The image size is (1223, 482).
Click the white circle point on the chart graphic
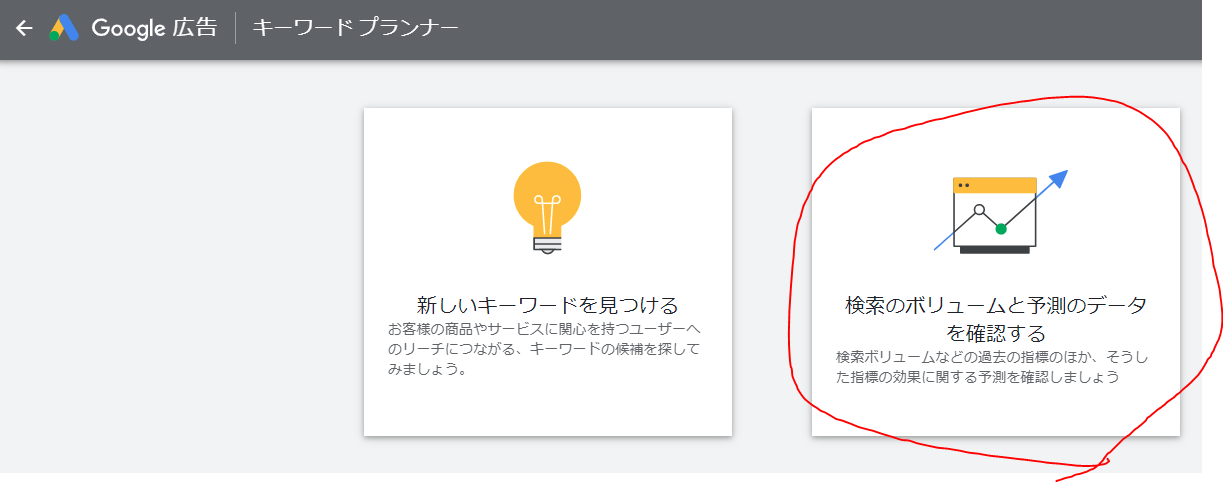point(979,210)
